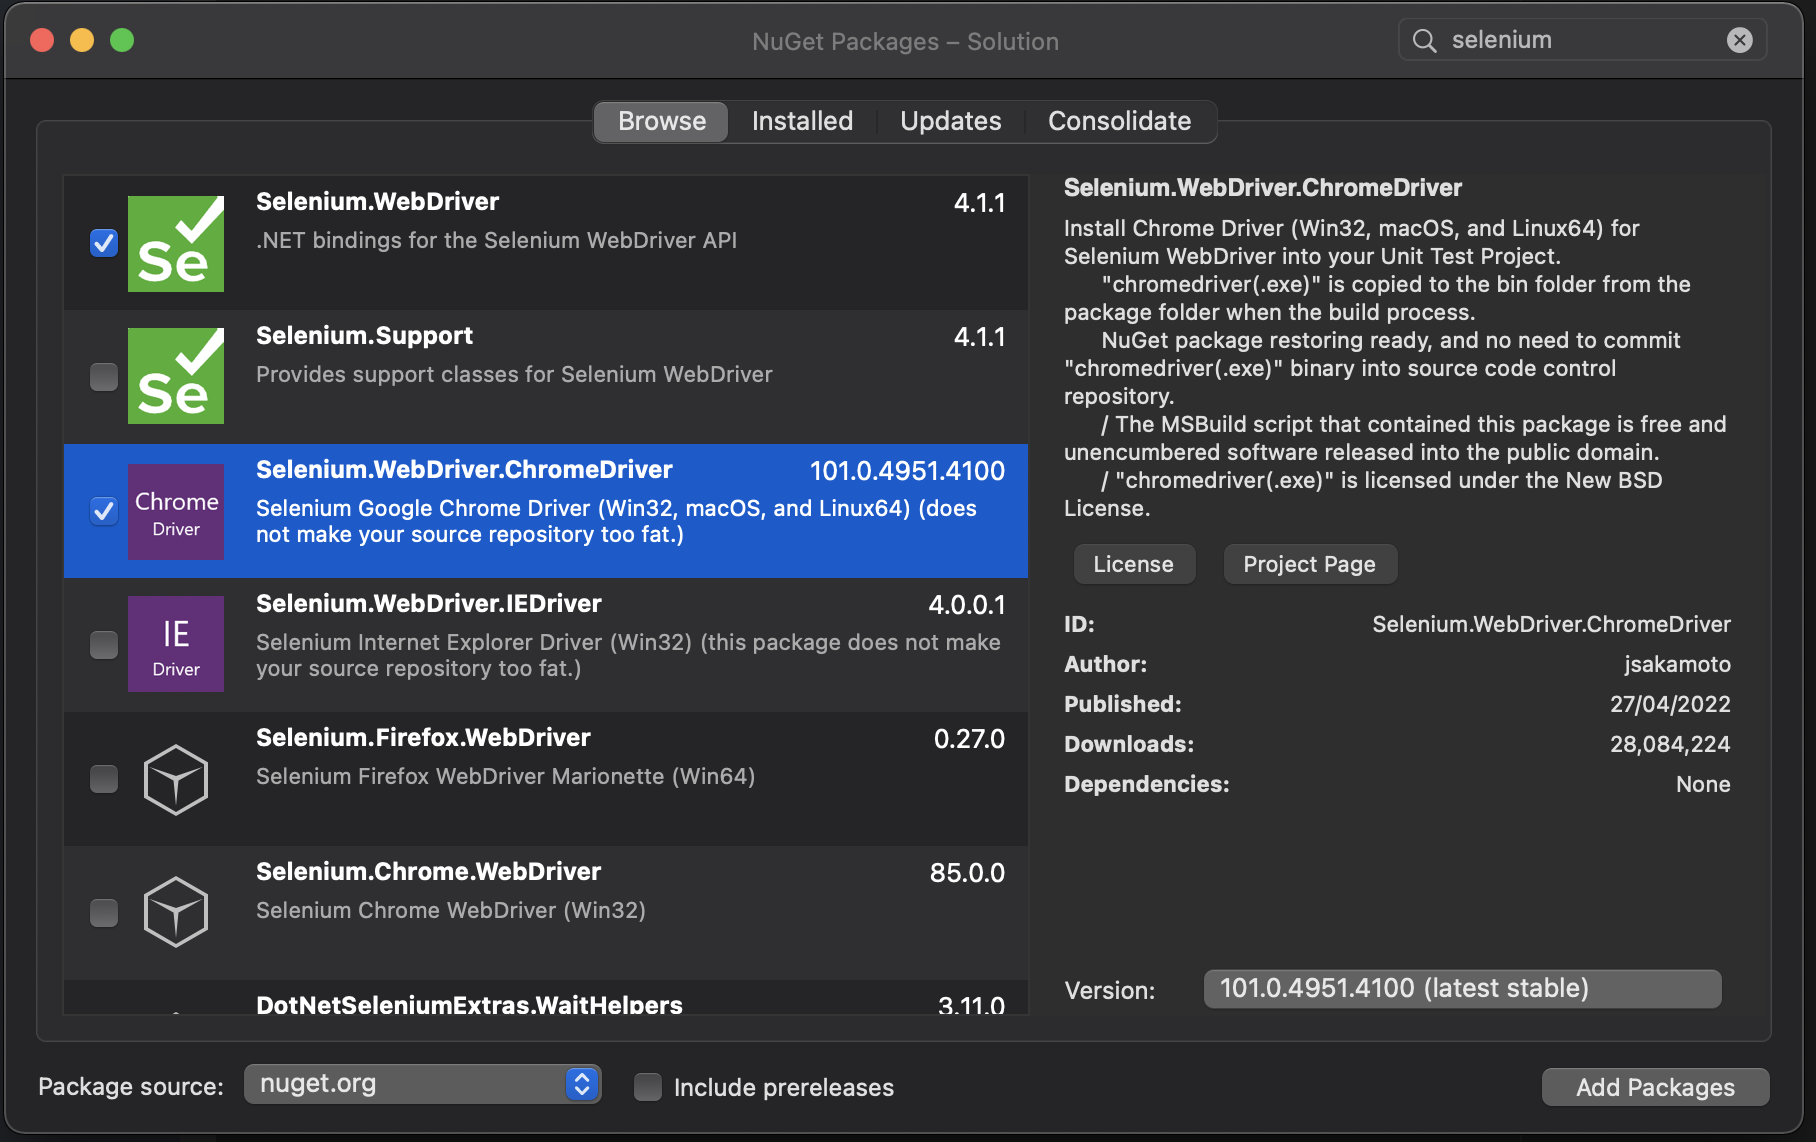Enable Include prereleases
The image size is (1816, 1142).
pos(648,1087)
